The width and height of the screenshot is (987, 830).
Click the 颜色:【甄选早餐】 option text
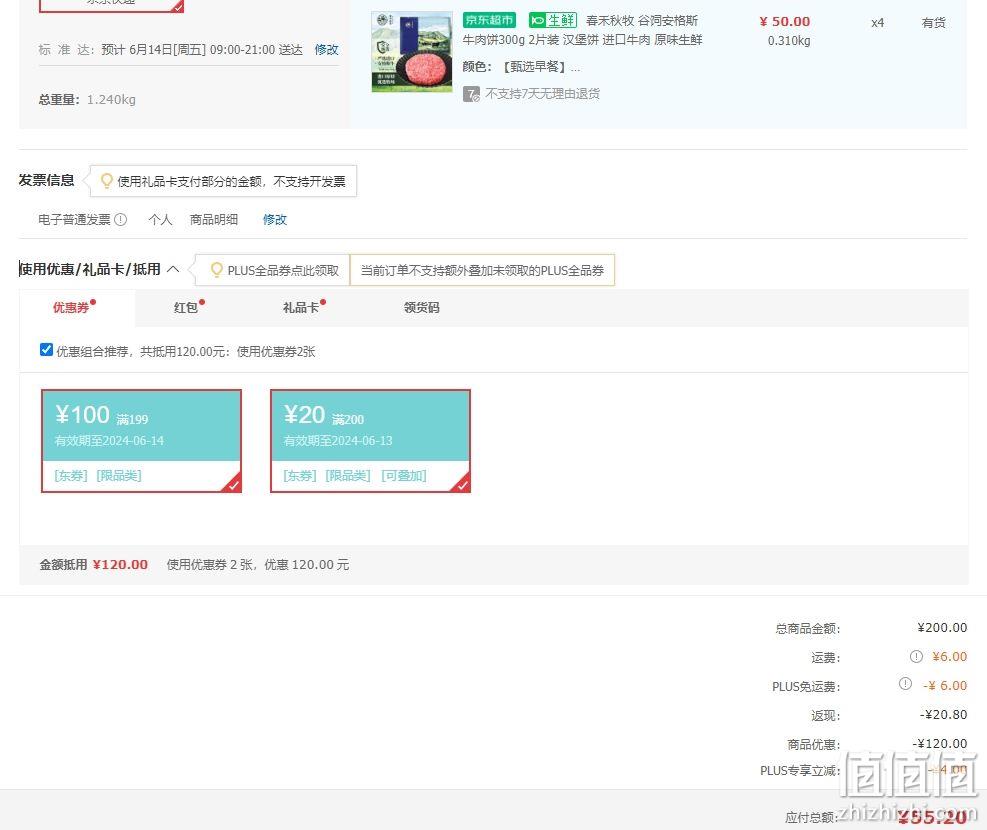click(x=521, y=67)
